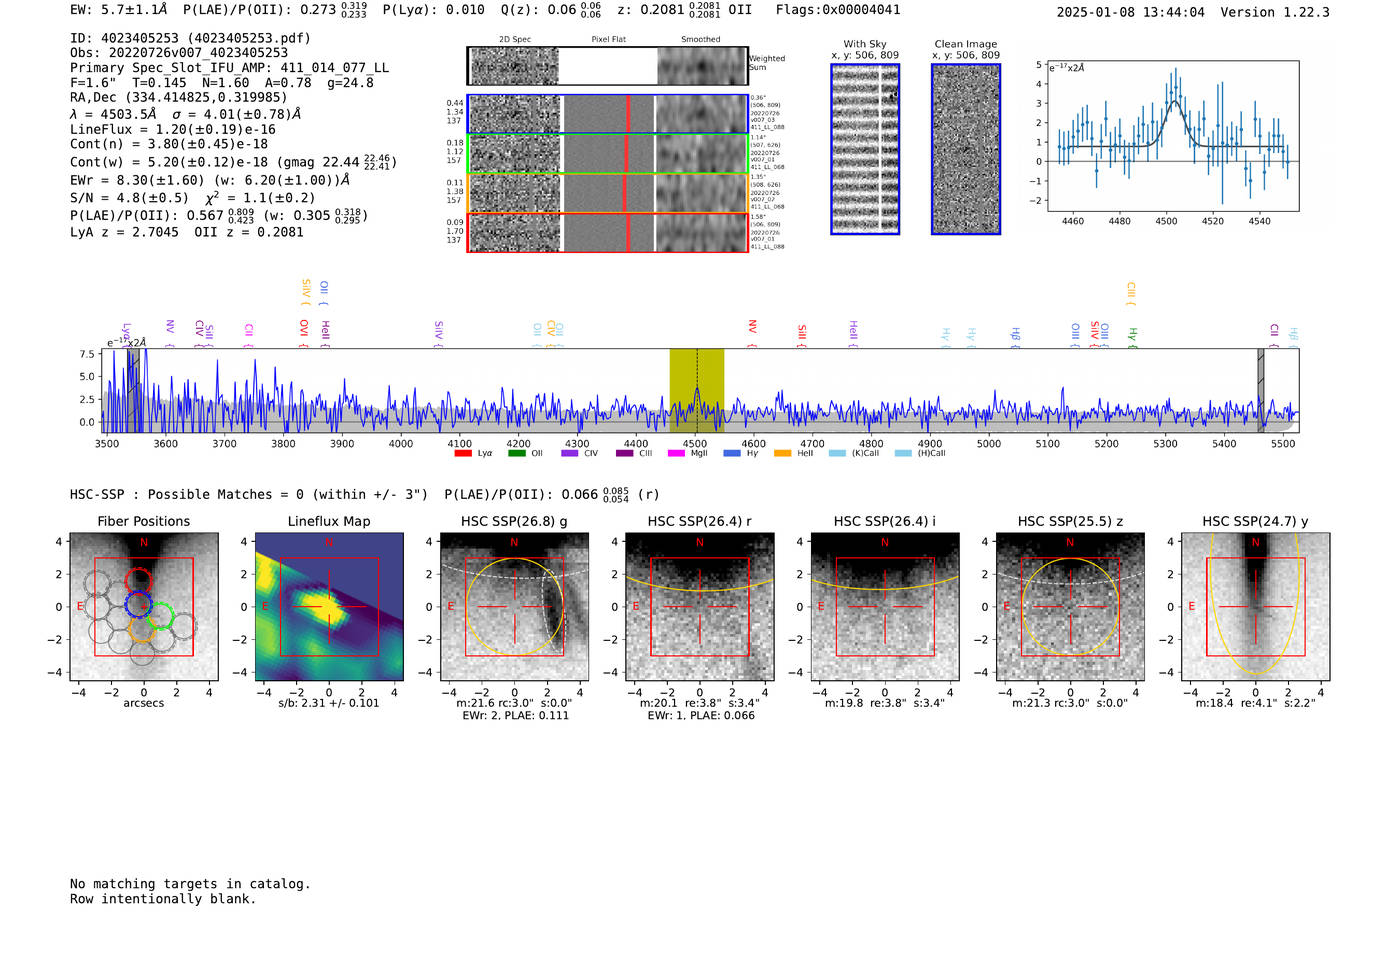Screen dimensions: 1400x953
Task: Click the blue-bordered 2D spectrum row
Action: click(607, 114)
